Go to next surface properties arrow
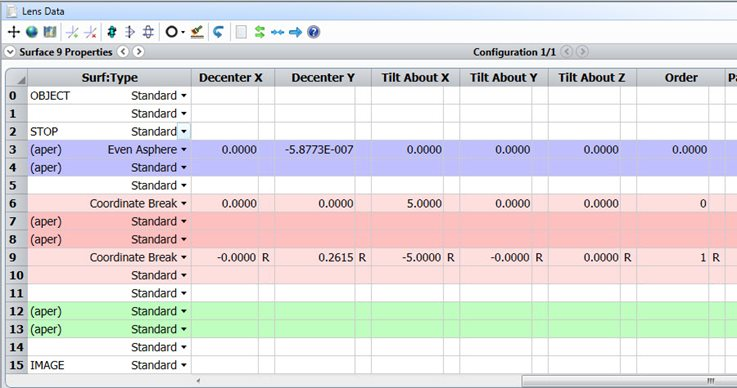The image size is (737, 388). point(138,52)
